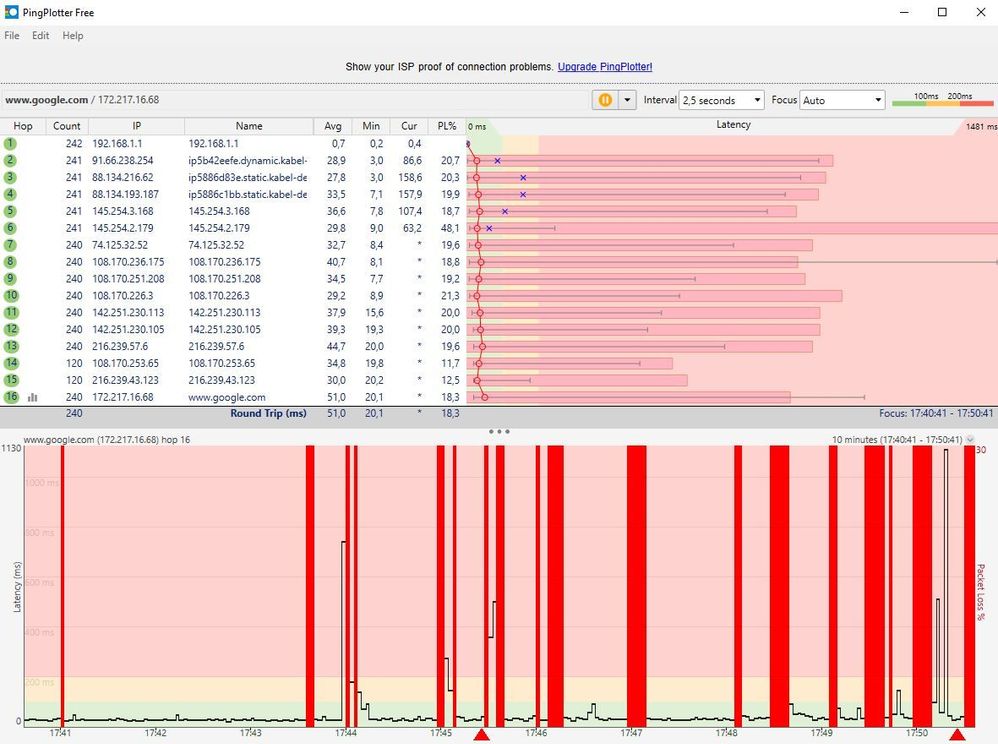Click packet loss value 48,1 for hop 6
Screen dimensions: 998x744
(x=449, y=228)
